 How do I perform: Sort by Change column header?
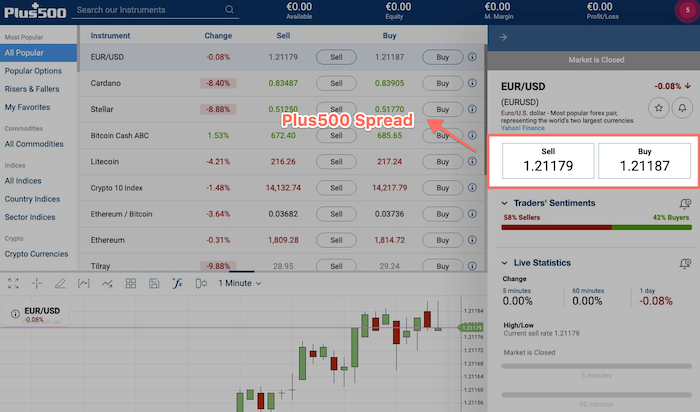click(218, 35)
